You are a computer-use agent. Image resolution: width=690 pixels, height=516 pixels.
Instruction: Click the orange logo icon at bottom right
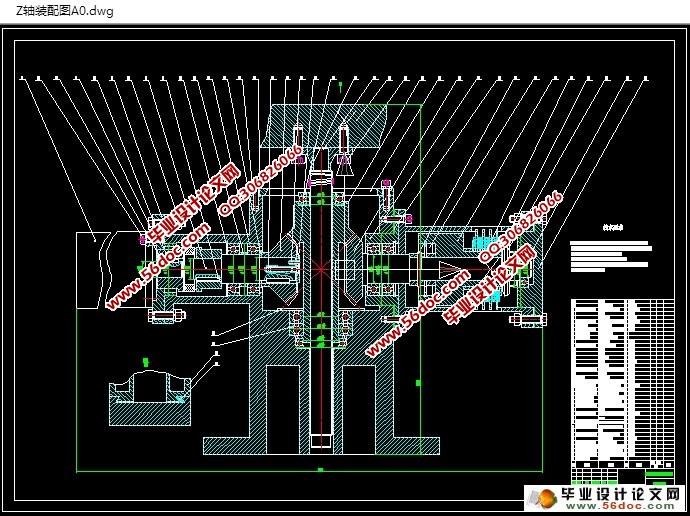[x=546, y=497]
